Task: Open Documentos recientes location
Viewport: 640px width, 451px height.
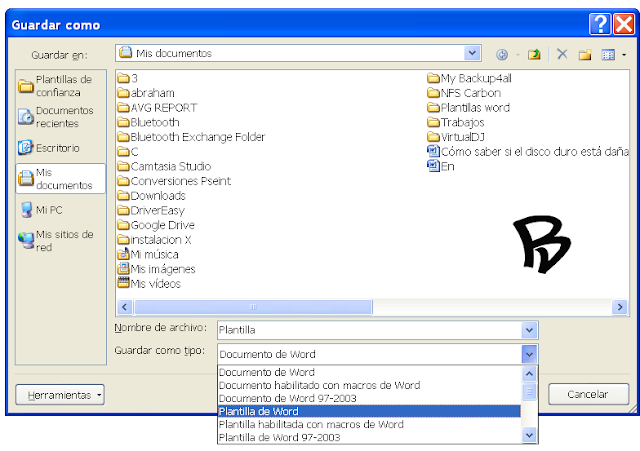Action: (61, 117)
